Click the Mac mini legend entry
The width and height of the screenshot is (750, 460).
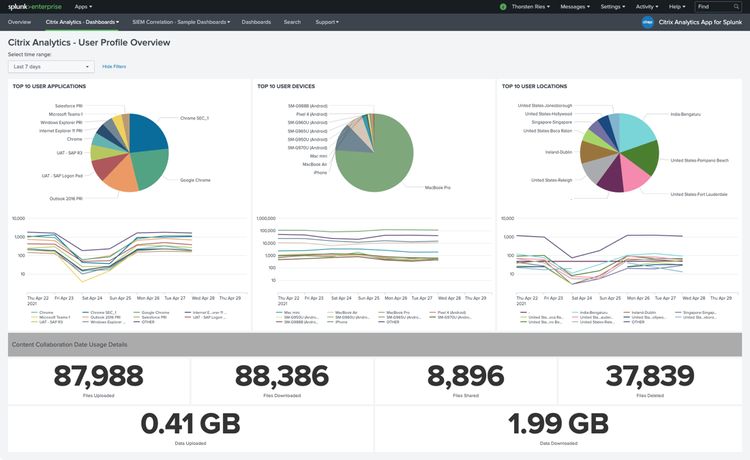(x=288, y=313)
